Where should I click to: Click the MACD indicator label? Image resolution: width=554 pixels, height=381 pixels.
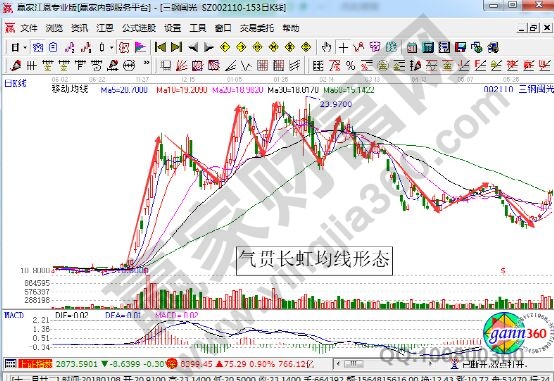tap(14, 315)
